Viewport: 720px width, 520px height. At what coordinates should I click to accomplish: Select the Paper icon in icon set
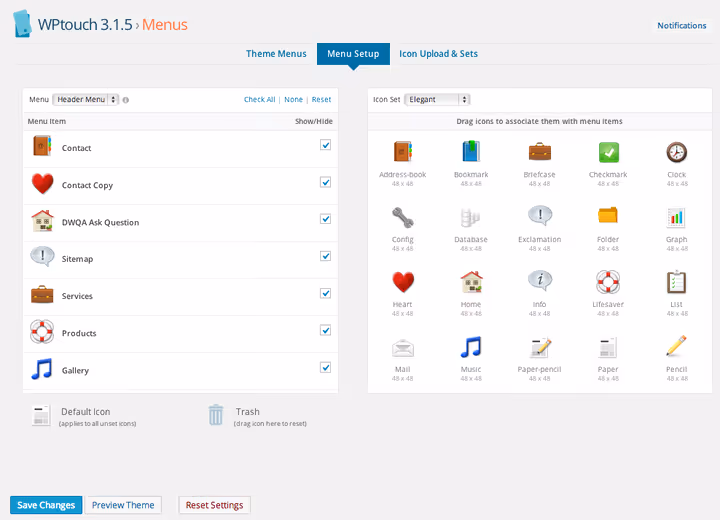pyautogui.click(x=608, y=347)
